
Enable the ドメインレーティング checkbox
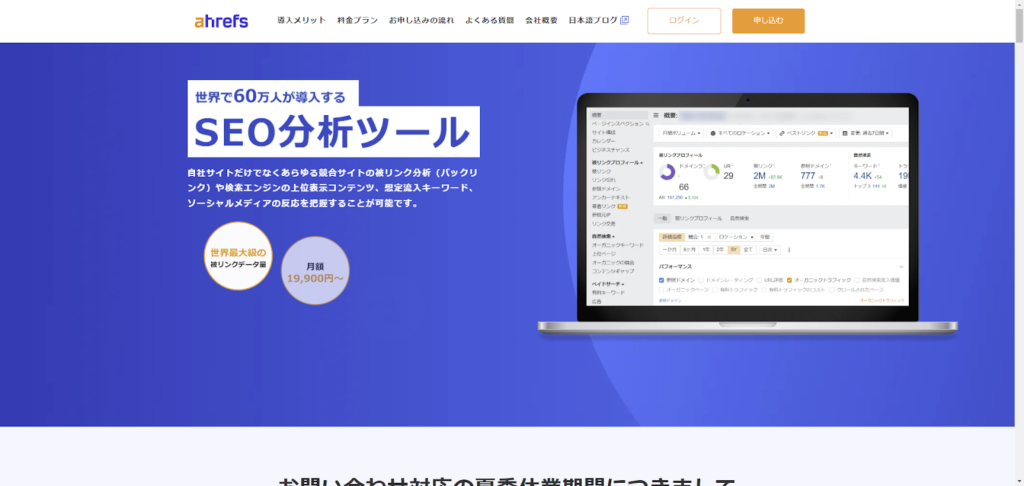pos(701,280)
